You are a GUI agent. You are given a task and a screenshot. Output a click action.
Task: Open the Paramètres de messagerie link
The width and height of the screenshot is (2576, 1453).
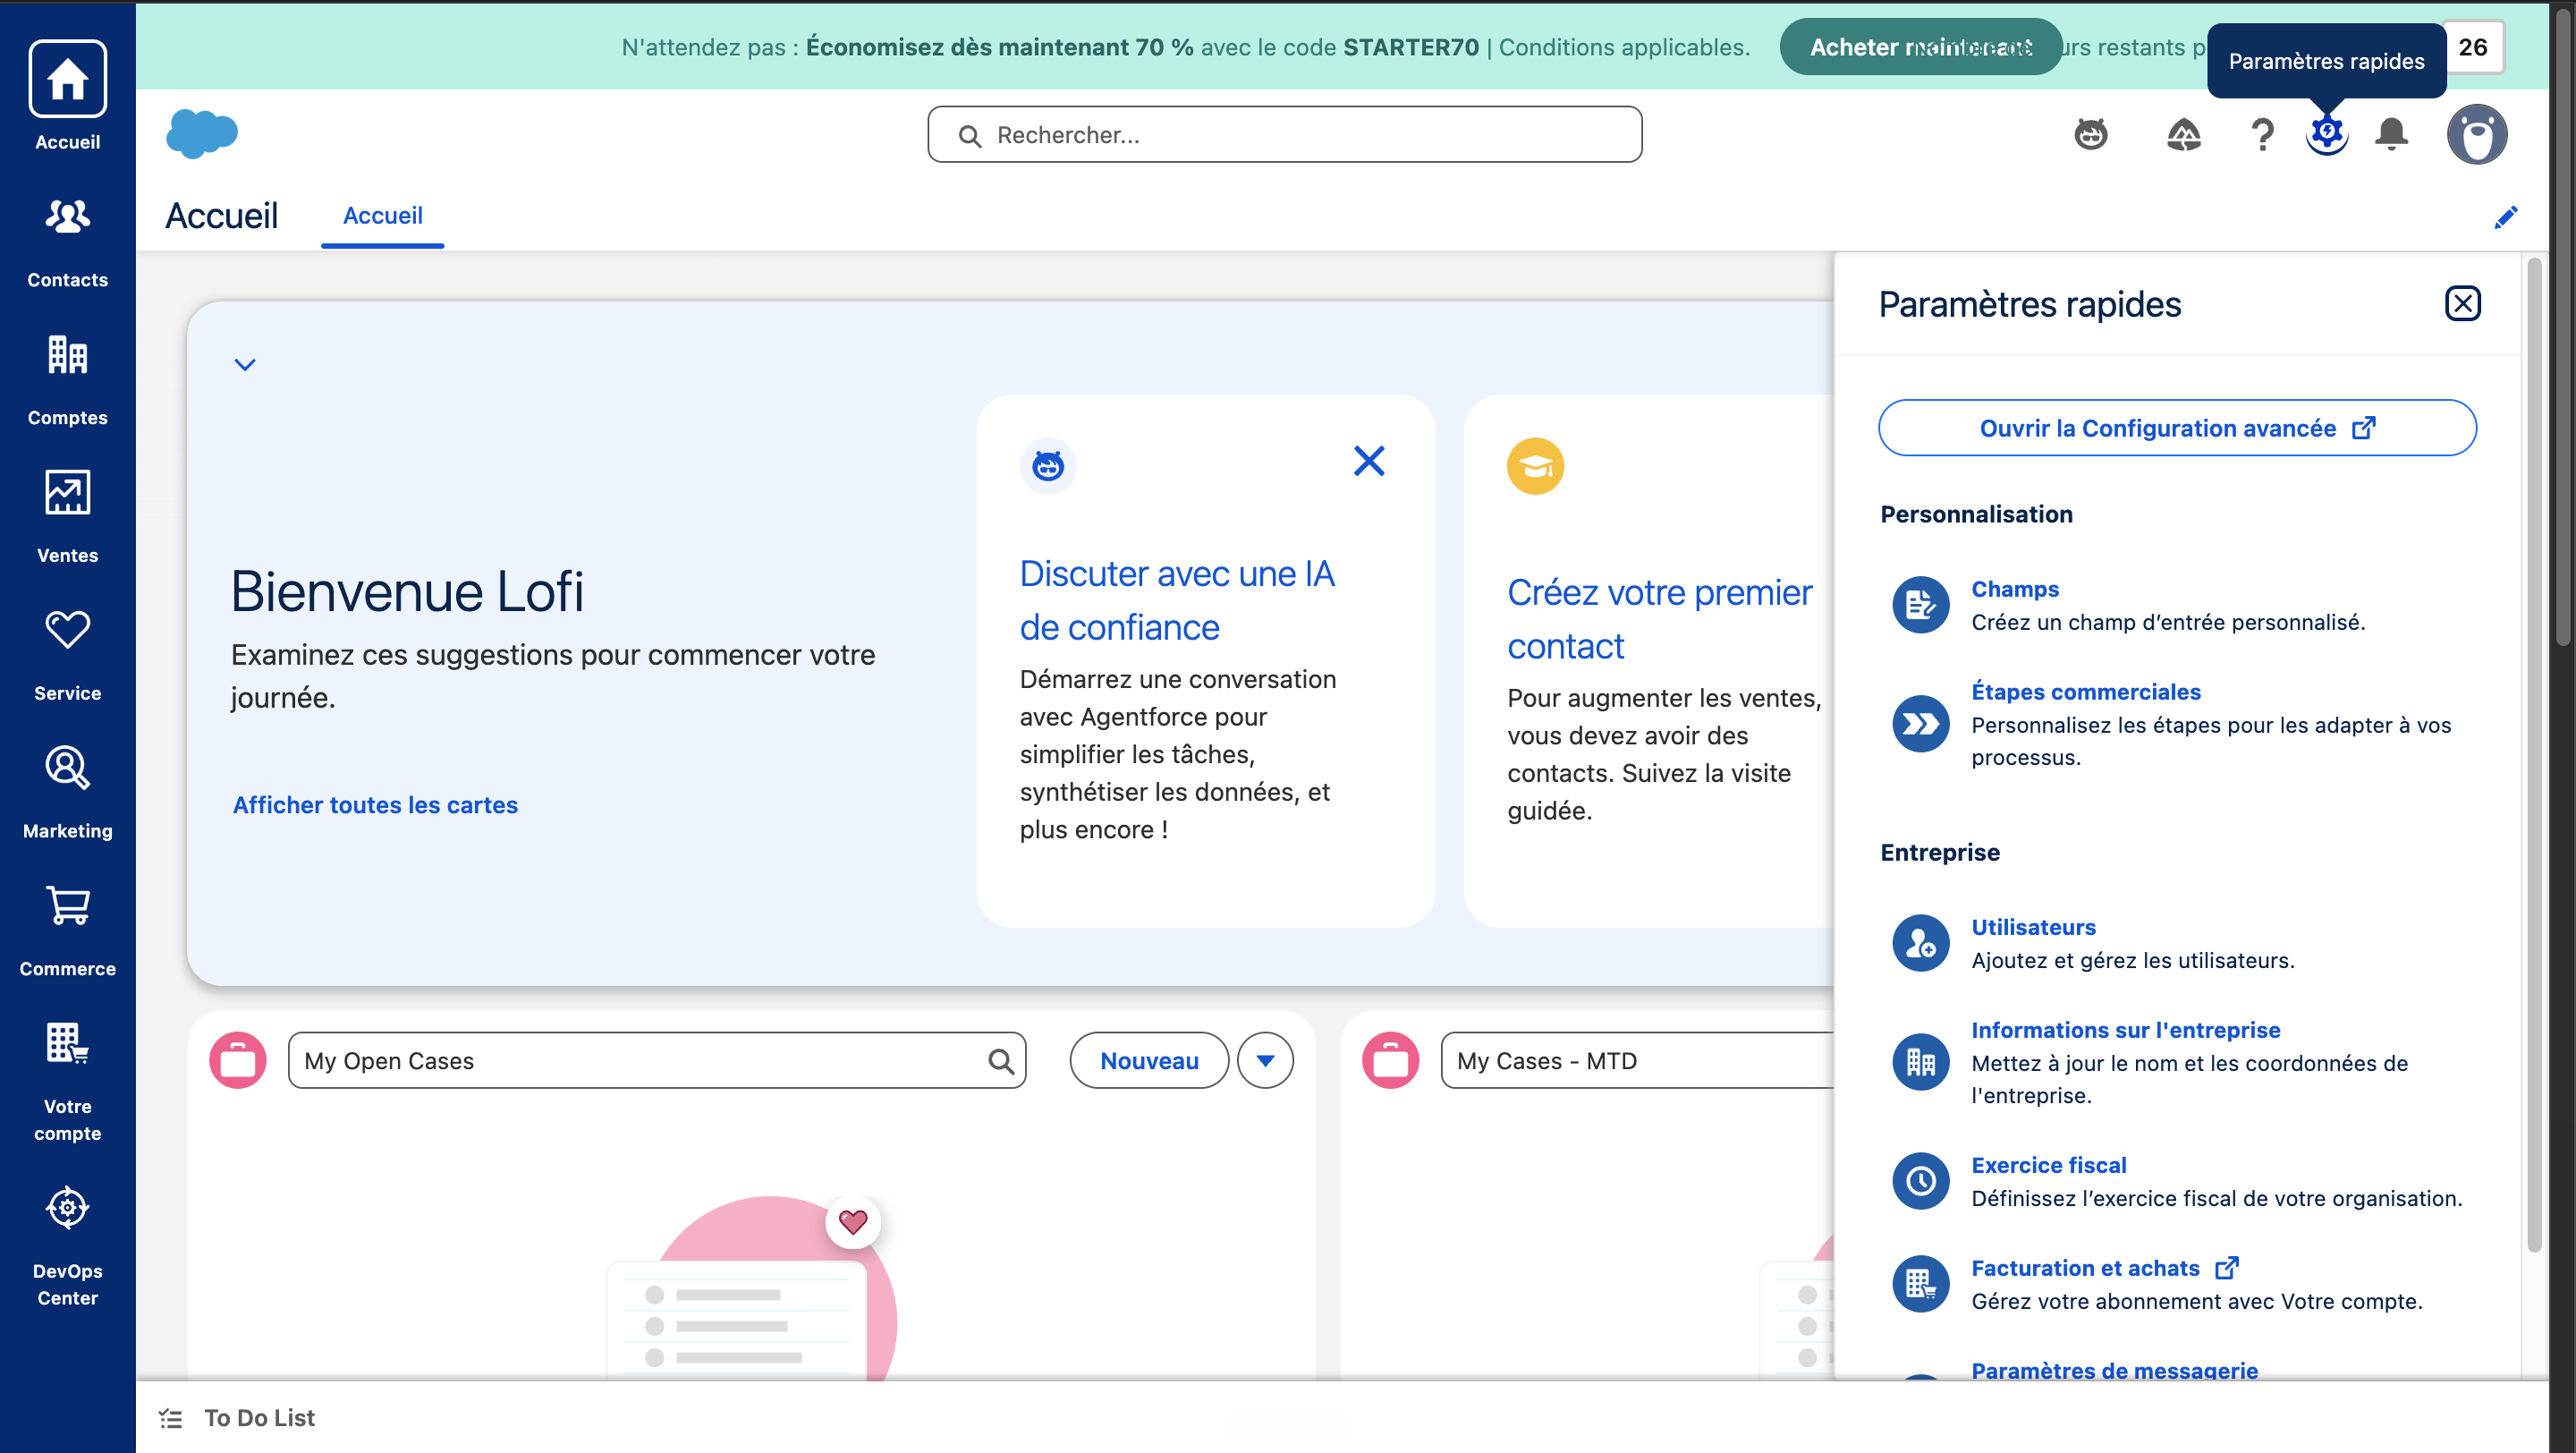[x=2114, y=1369]
